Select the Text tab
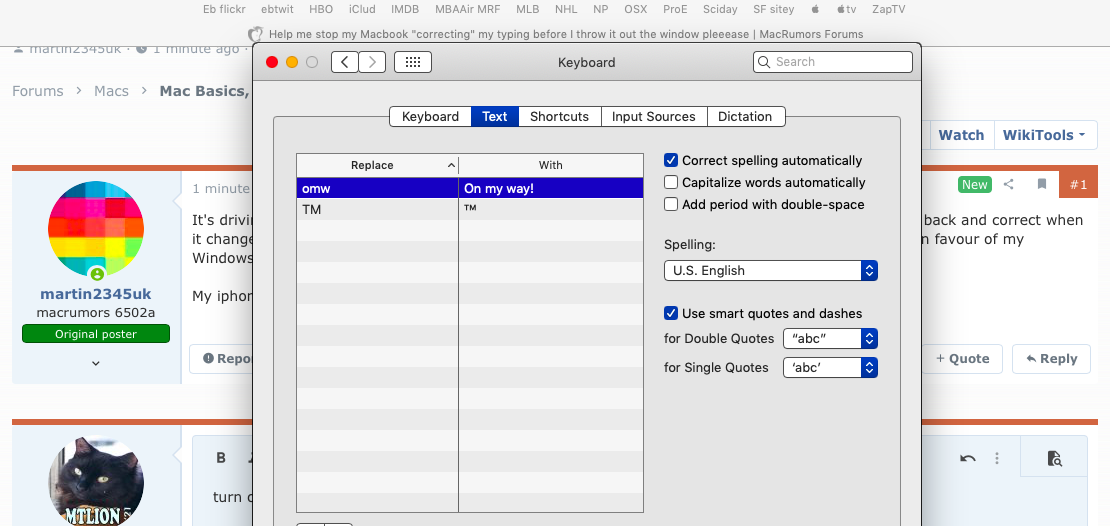This screenshot has width=1110, height=526. pyautogui.click(x=495, y=117)
